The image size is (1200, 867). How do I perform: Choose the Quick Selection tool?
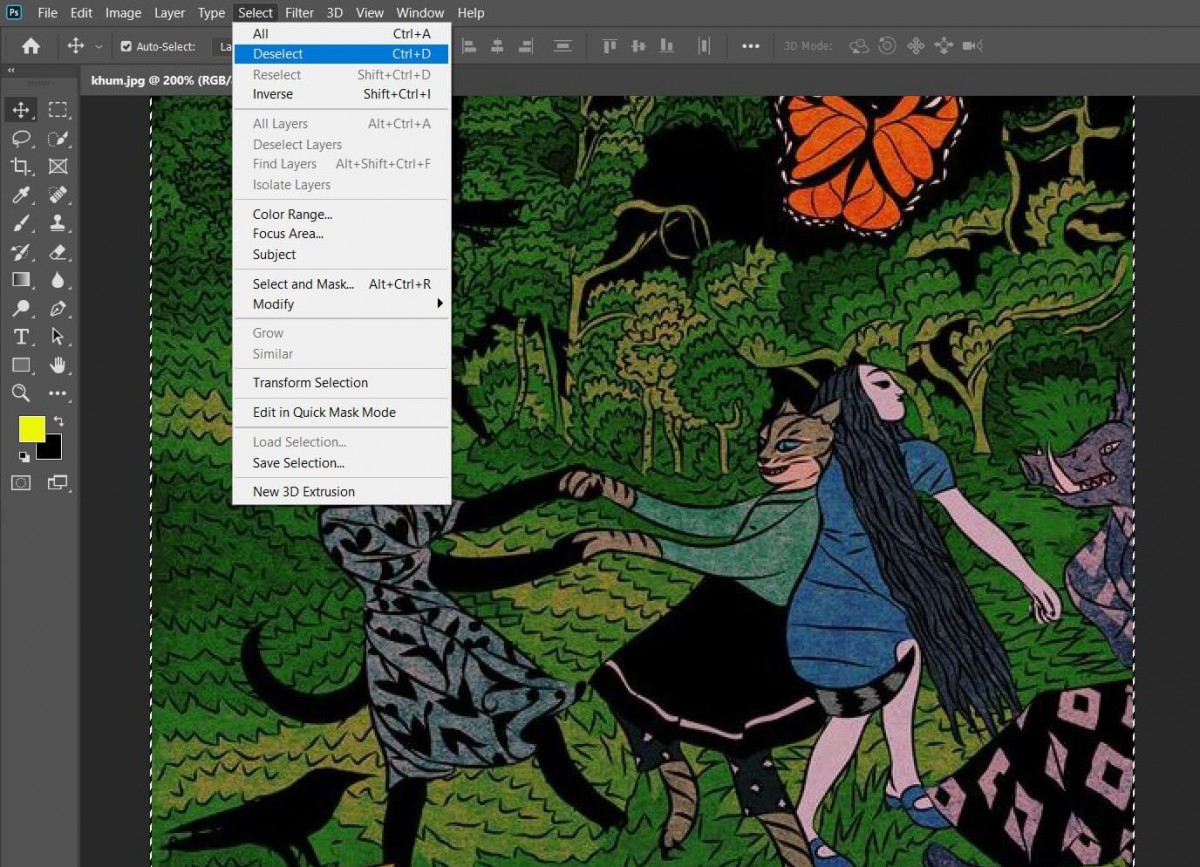pos(58,138)
